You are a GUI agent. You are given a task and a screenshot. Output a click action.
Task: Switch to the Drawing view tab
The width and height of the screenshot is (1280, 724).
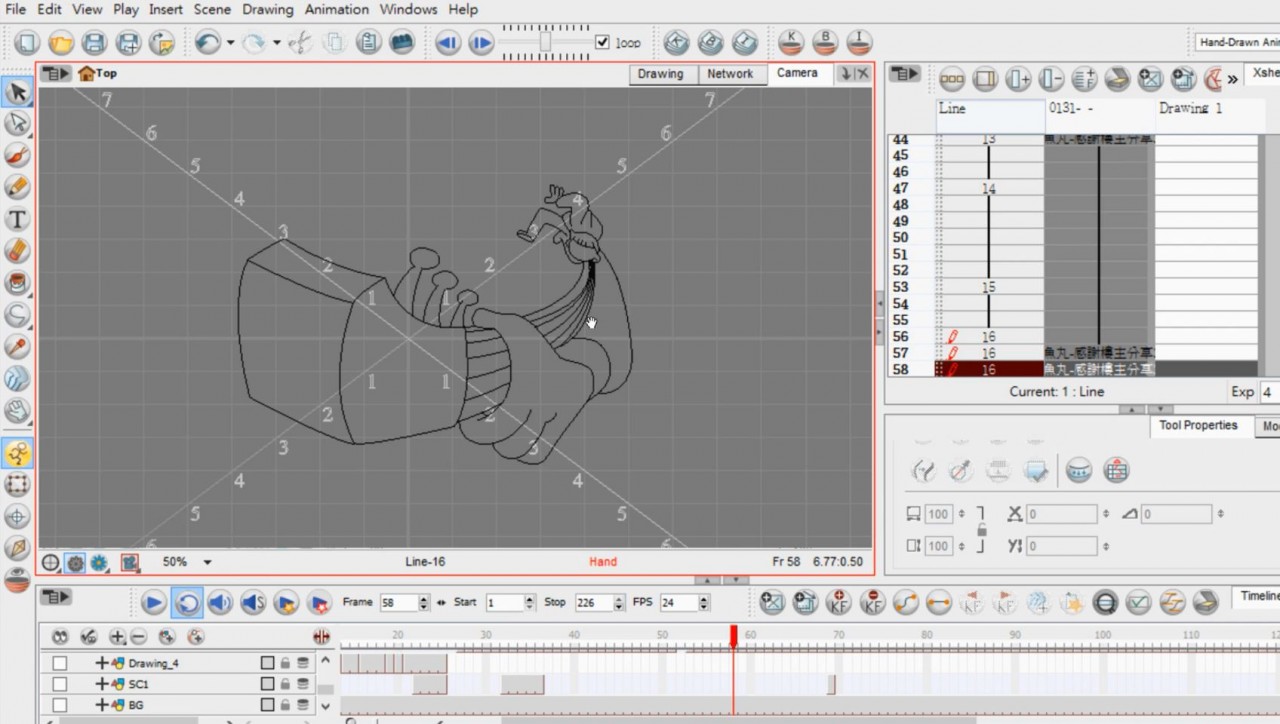[x=660, y=74]
